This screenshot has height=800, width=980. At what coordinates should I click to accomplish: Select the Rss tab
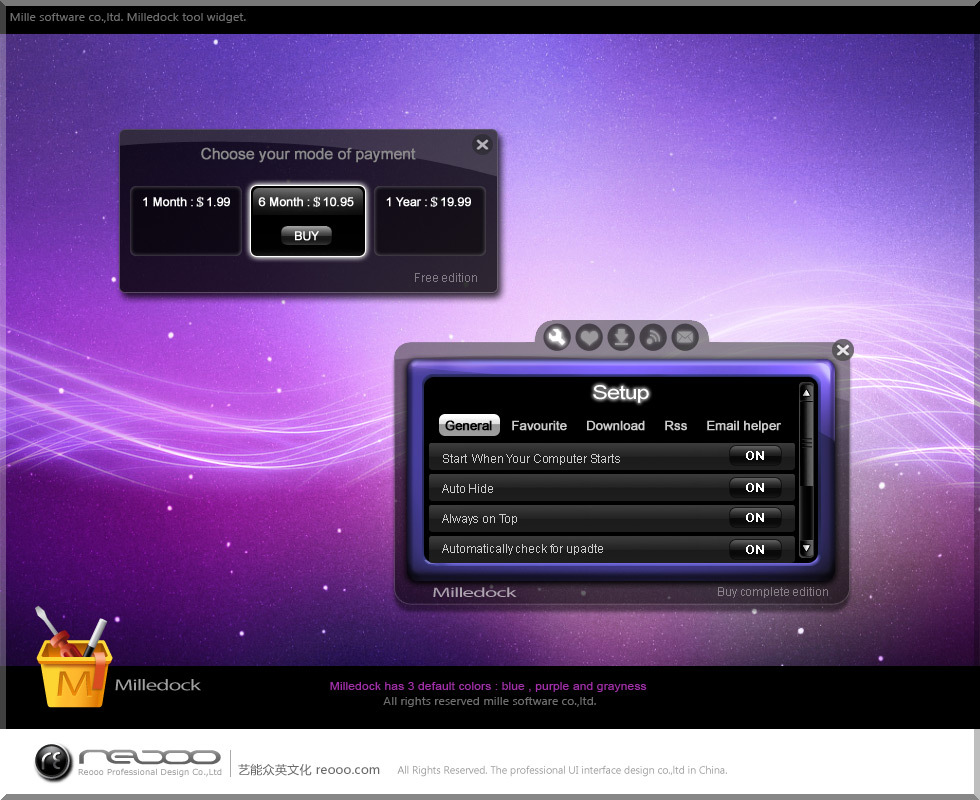click(676, 426)
